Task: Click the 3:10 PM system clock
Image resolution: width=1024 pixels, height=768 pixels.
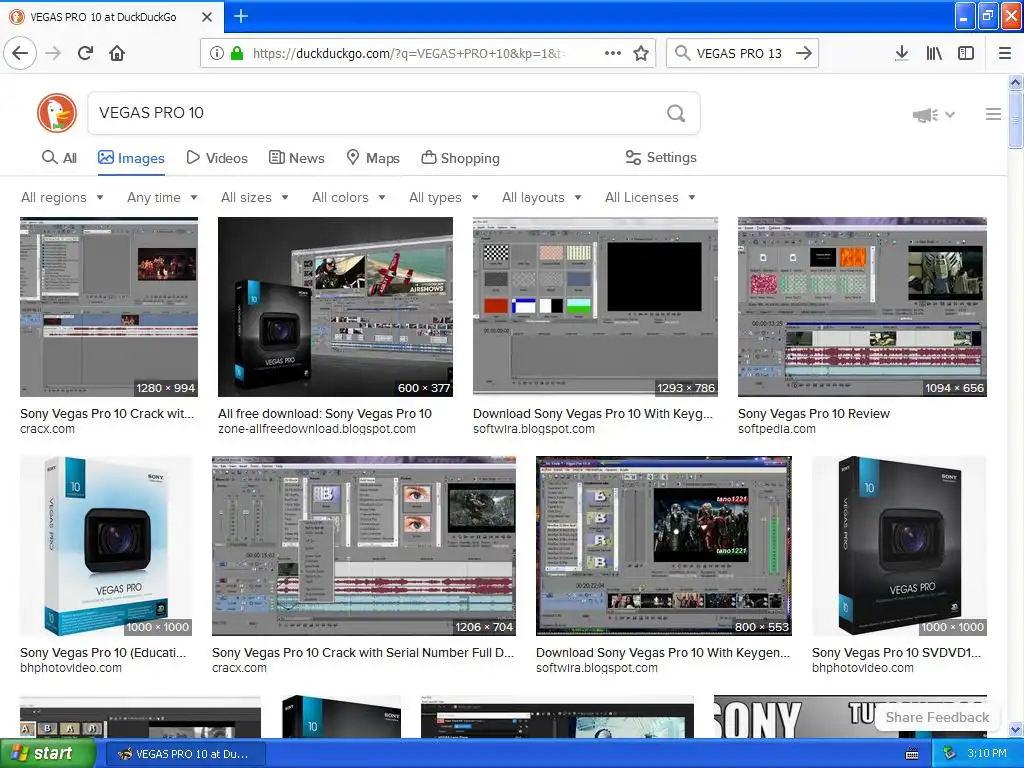Action: pyautogui.click(x=987, y=754)
